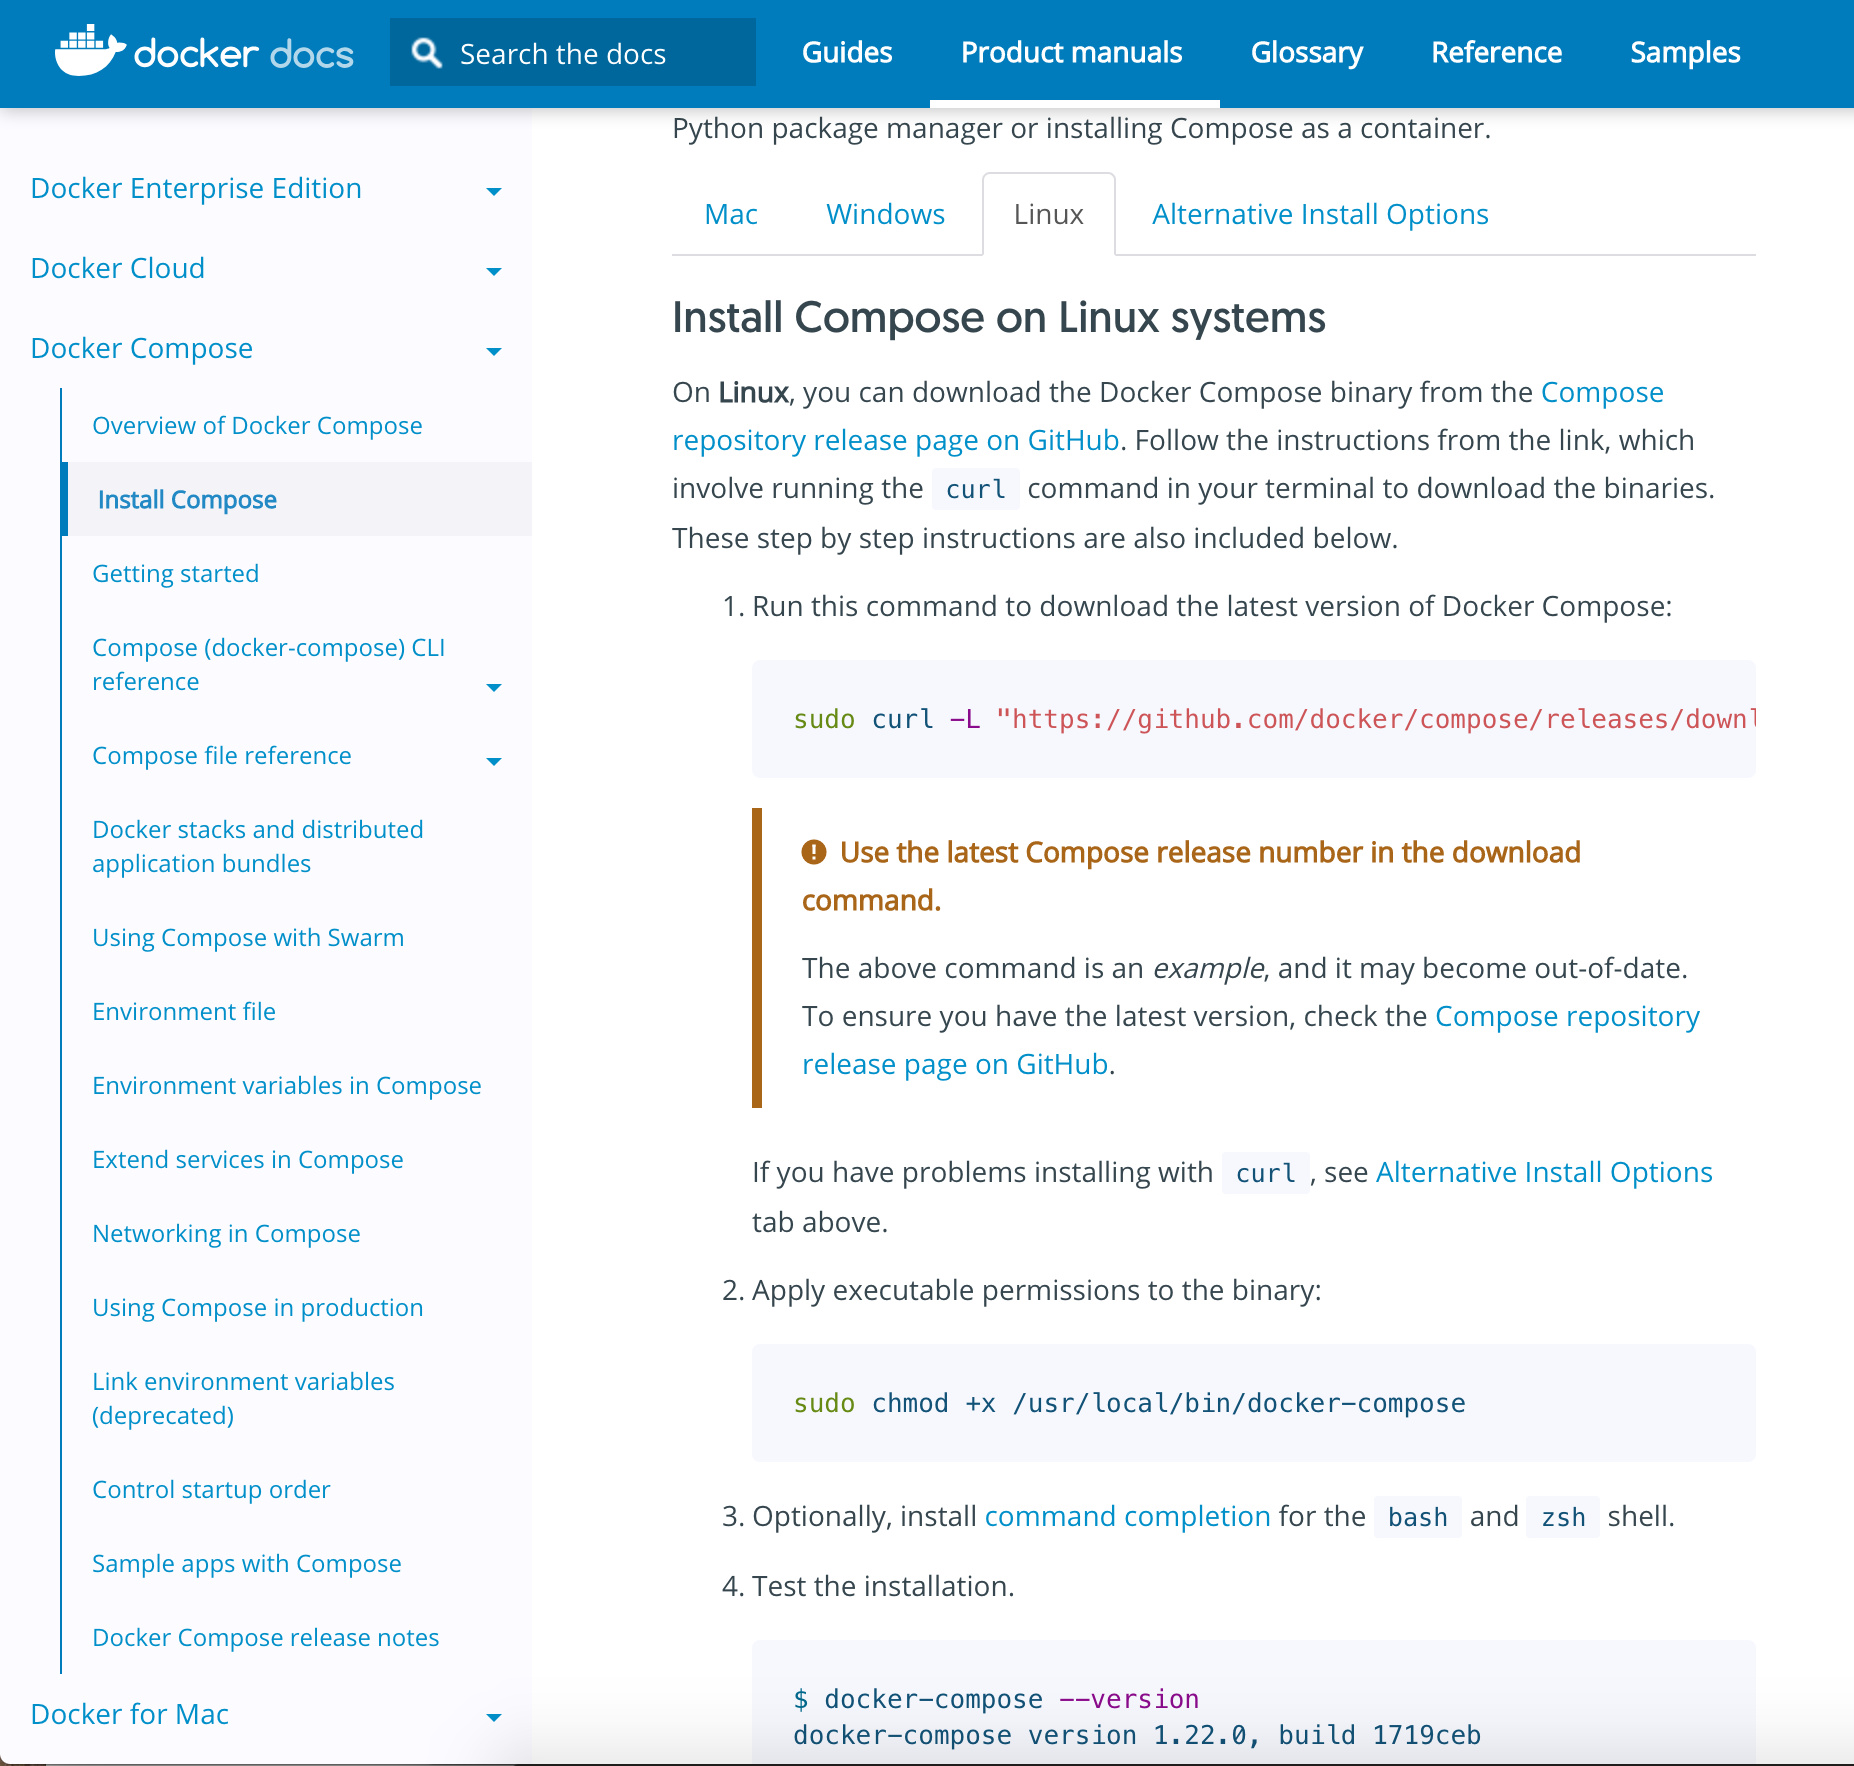This screenshot has width=1854, height=1766.
Task: Select Install Compose in sidebar
Action: tap(187, 499)
